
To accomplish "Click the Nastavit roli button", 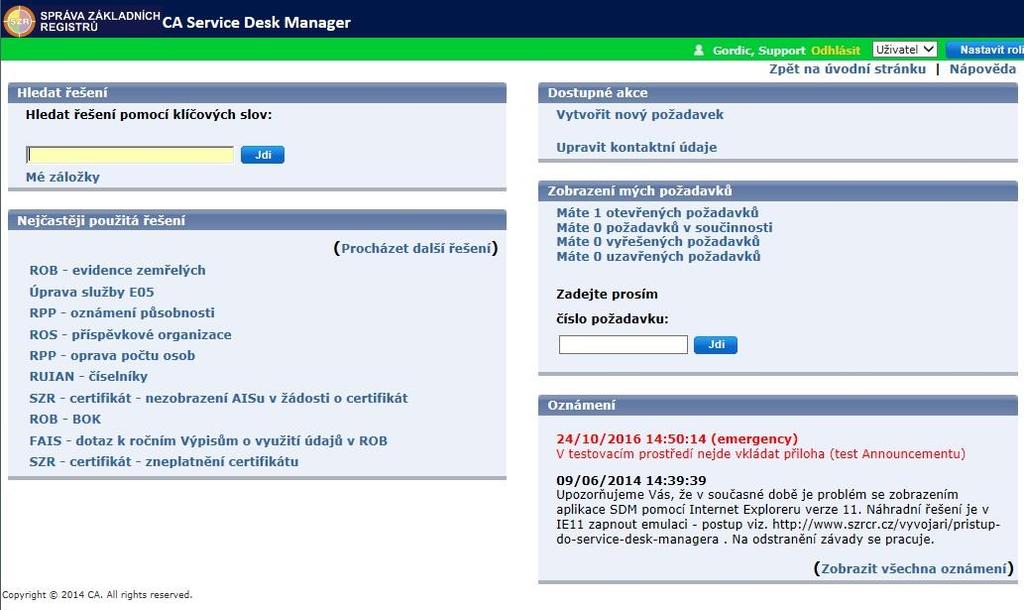I will (986, 50).
